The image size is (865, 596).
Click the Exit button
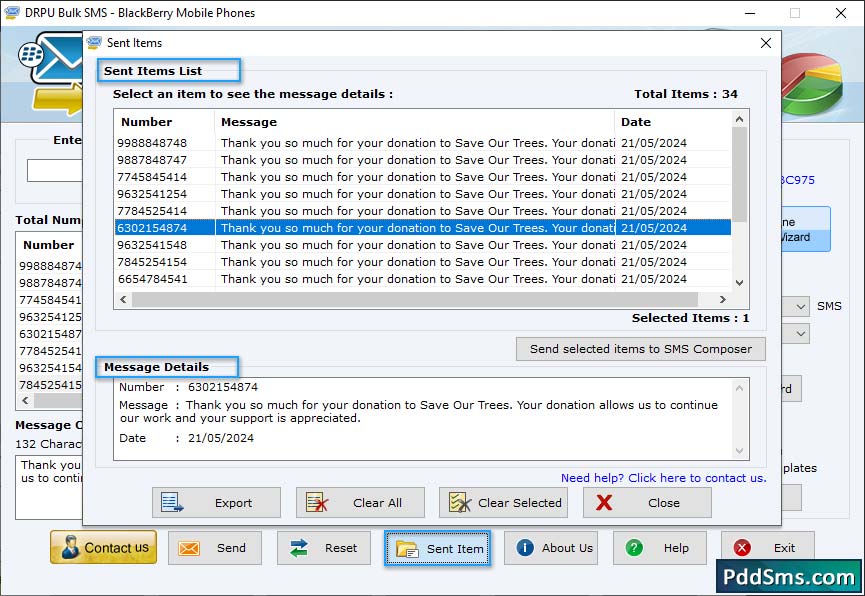pos(767,548)
